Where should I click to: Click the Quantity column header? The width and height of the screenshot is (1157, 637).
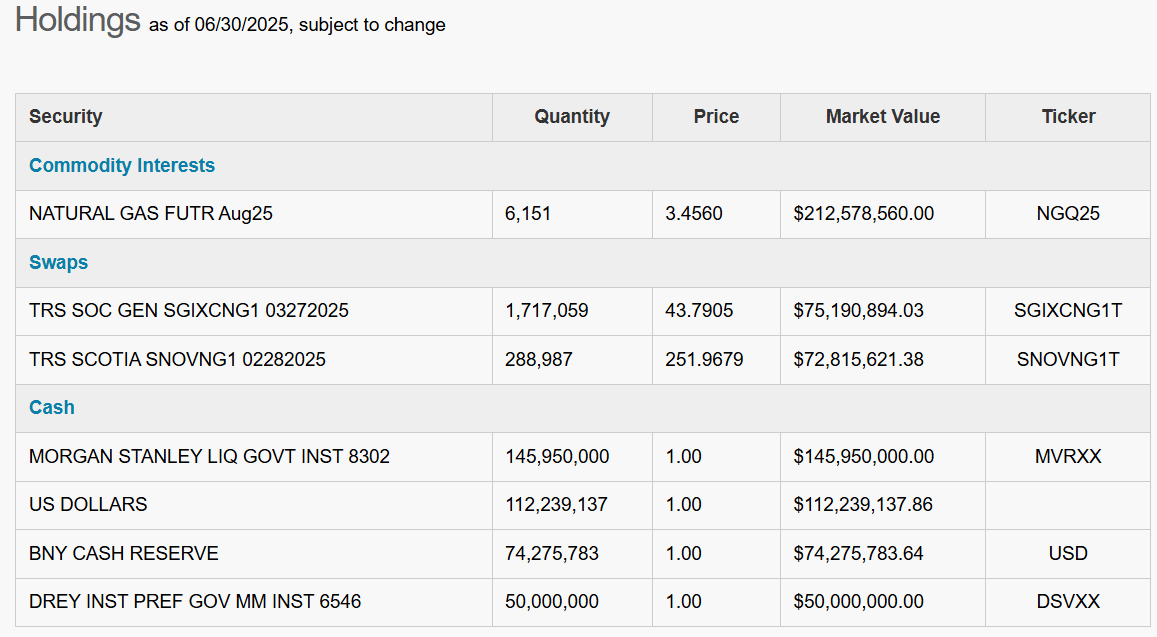[572, 117]
